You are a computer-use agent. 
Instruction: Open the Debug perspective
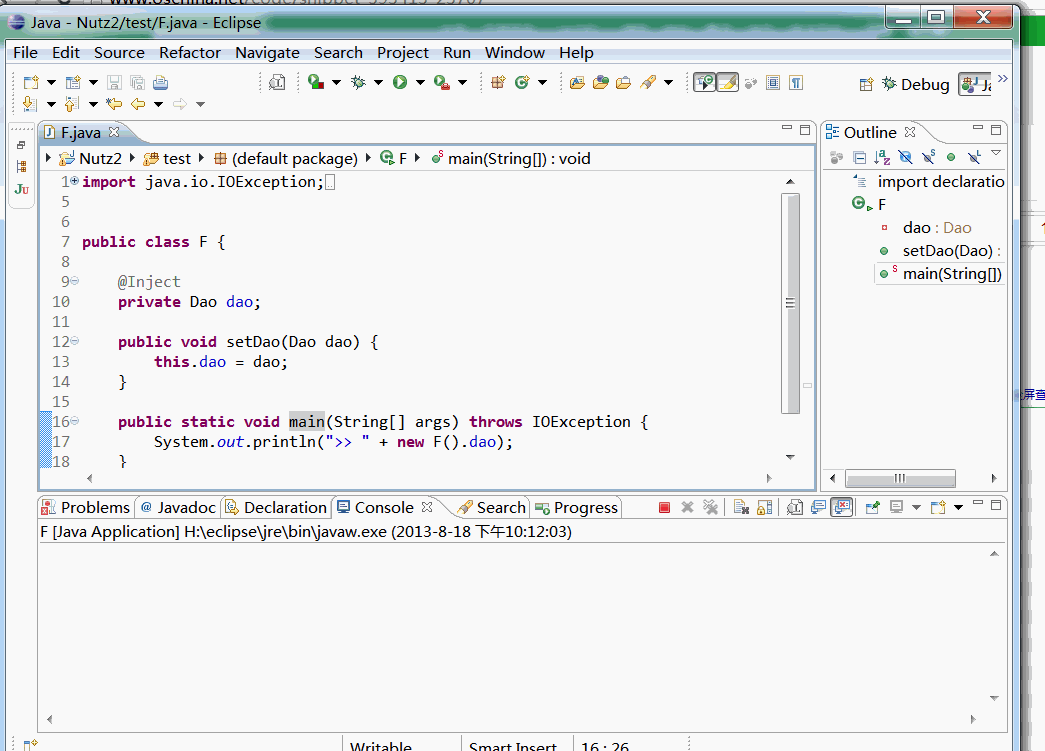(x=914, y=85)
